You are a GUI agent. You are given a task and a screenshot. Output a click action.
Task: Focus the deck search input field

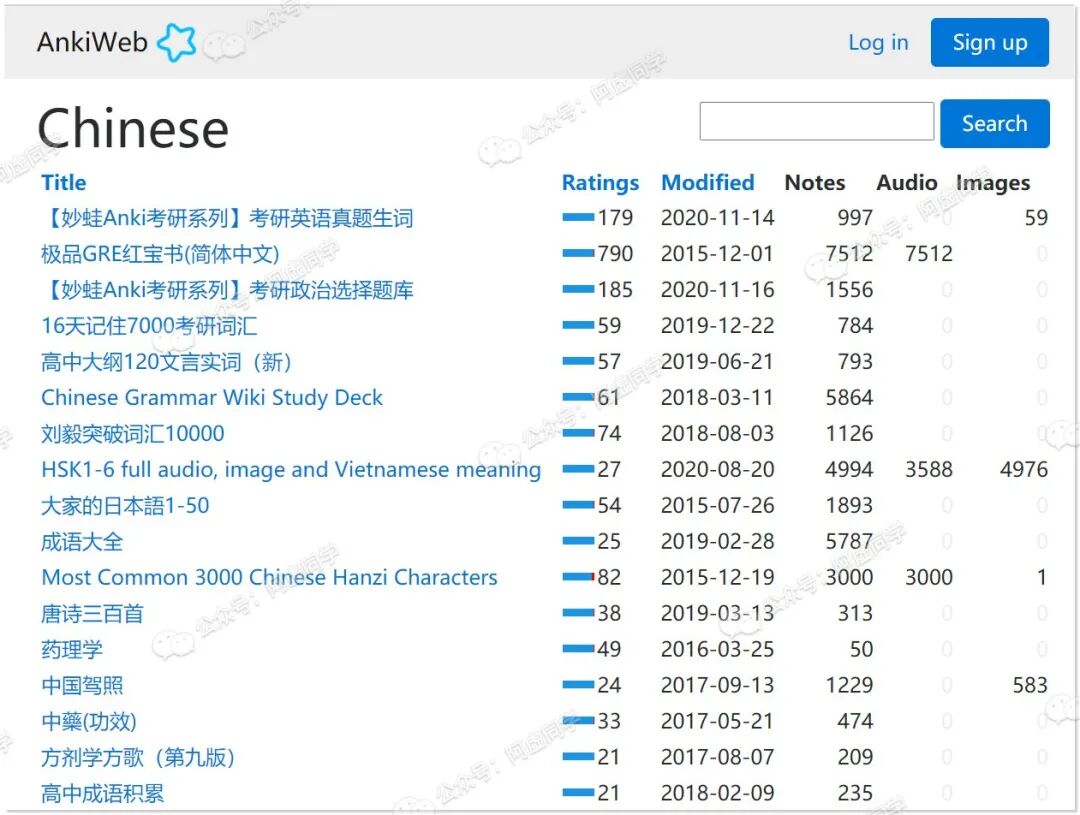817,121
